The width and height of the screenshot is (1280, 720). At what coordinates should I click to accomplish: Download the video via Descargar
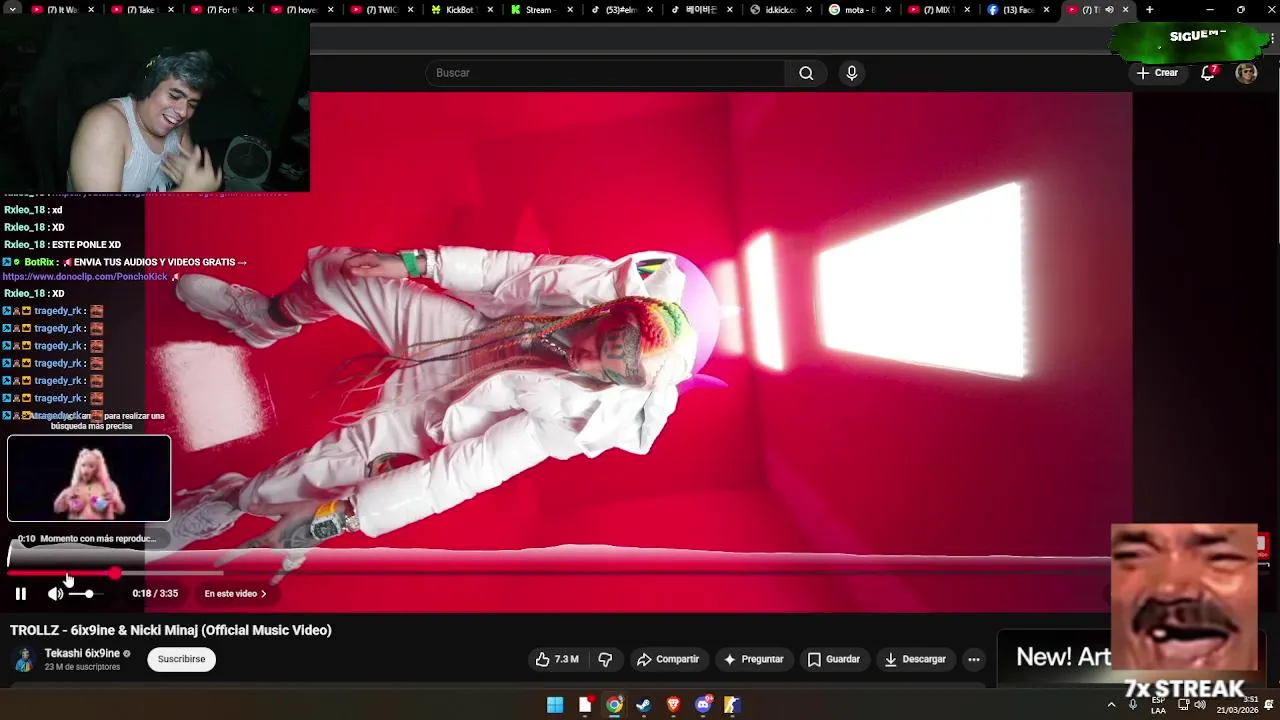coord(915,659)
